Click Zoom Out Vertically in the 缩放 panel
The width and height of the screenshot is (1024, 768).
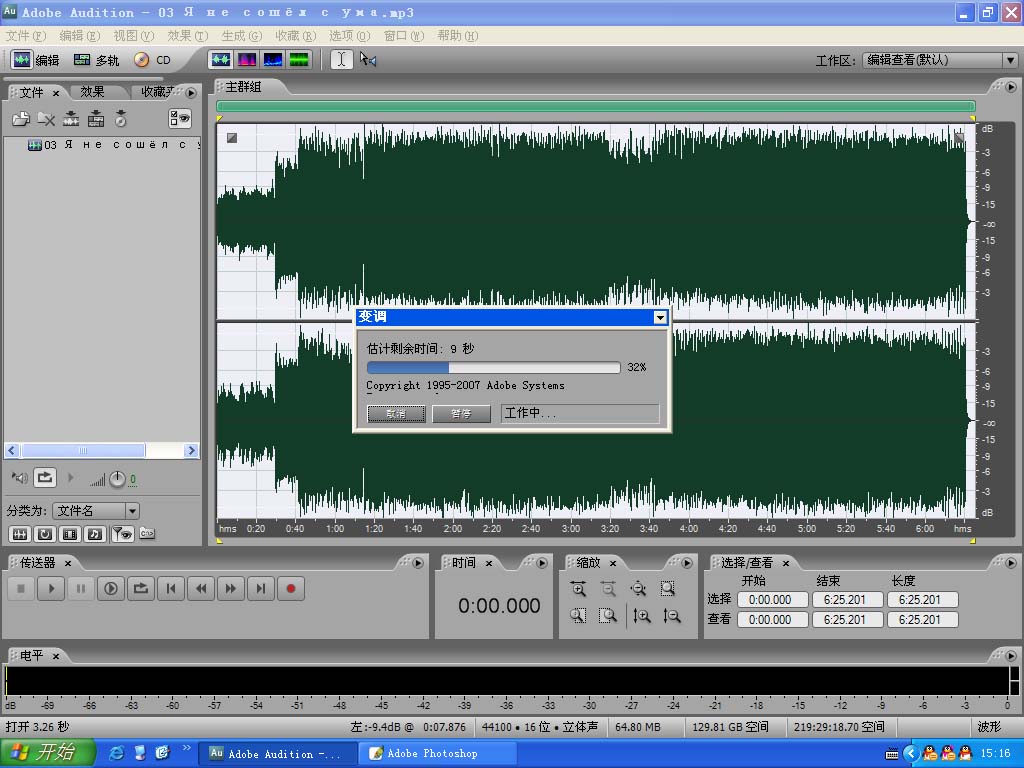click(671, 616)
